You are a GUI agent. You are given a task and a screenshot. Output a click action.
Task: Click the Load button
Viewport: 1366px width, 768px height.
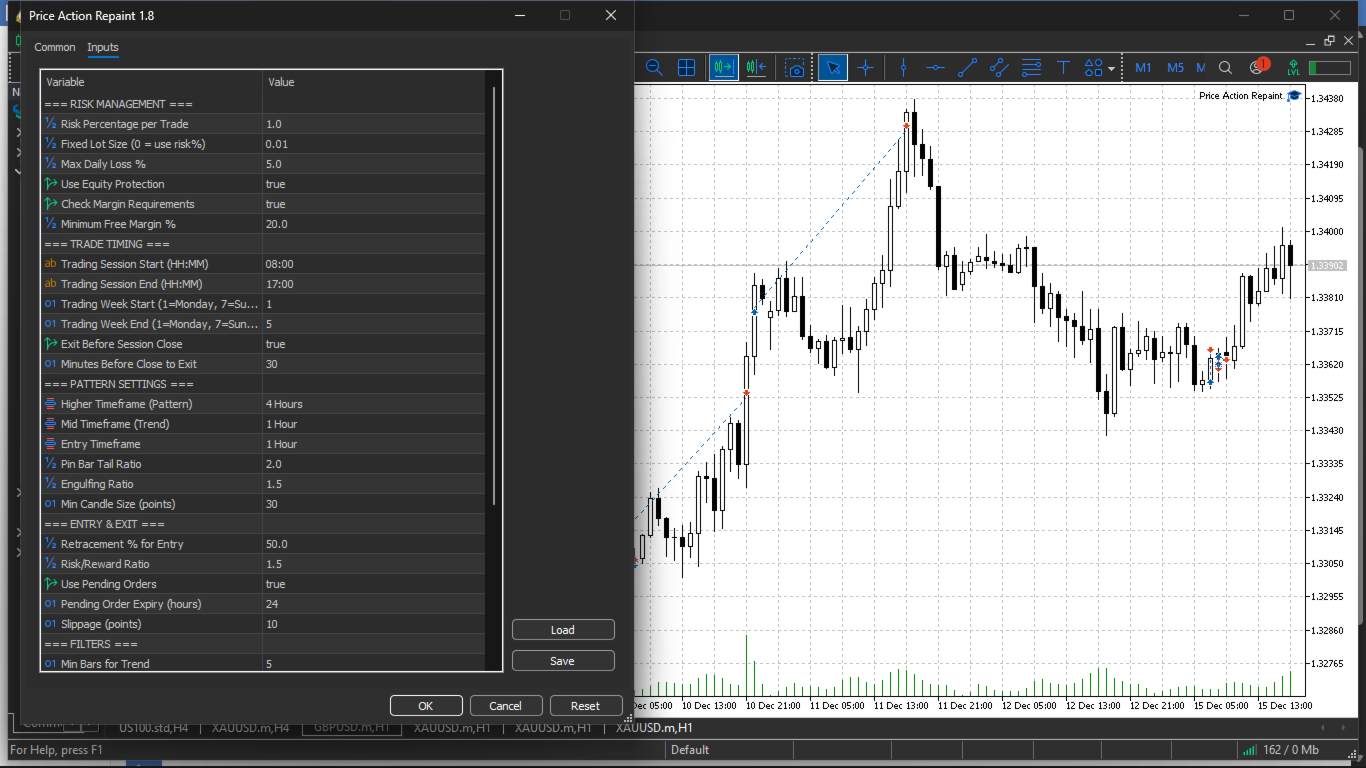click(x=563, y=630)
